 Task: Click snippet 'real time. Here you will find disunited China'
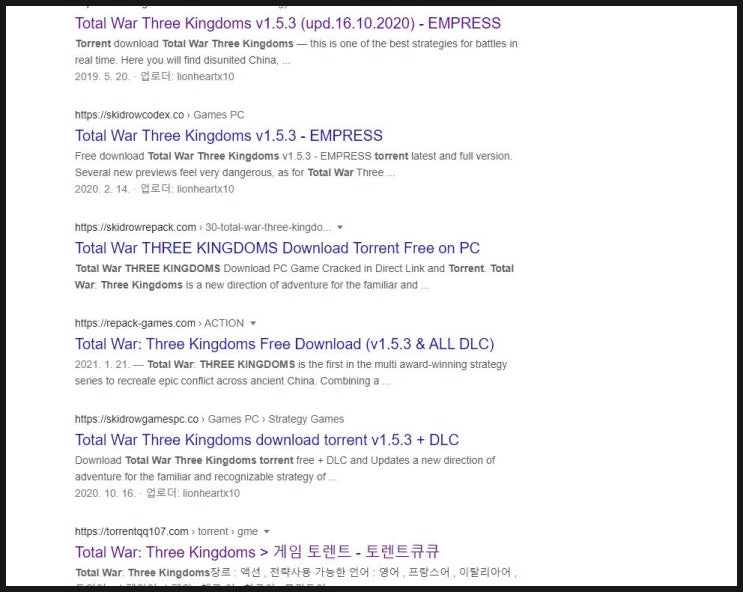(176, 60)
